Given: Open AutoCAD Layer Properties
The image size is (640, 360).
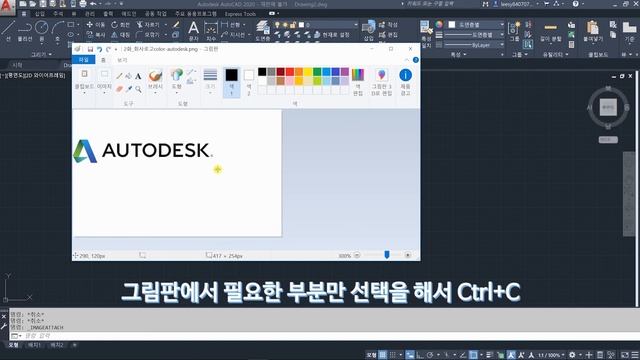Looking at the screenshot, I should point(262,31).
